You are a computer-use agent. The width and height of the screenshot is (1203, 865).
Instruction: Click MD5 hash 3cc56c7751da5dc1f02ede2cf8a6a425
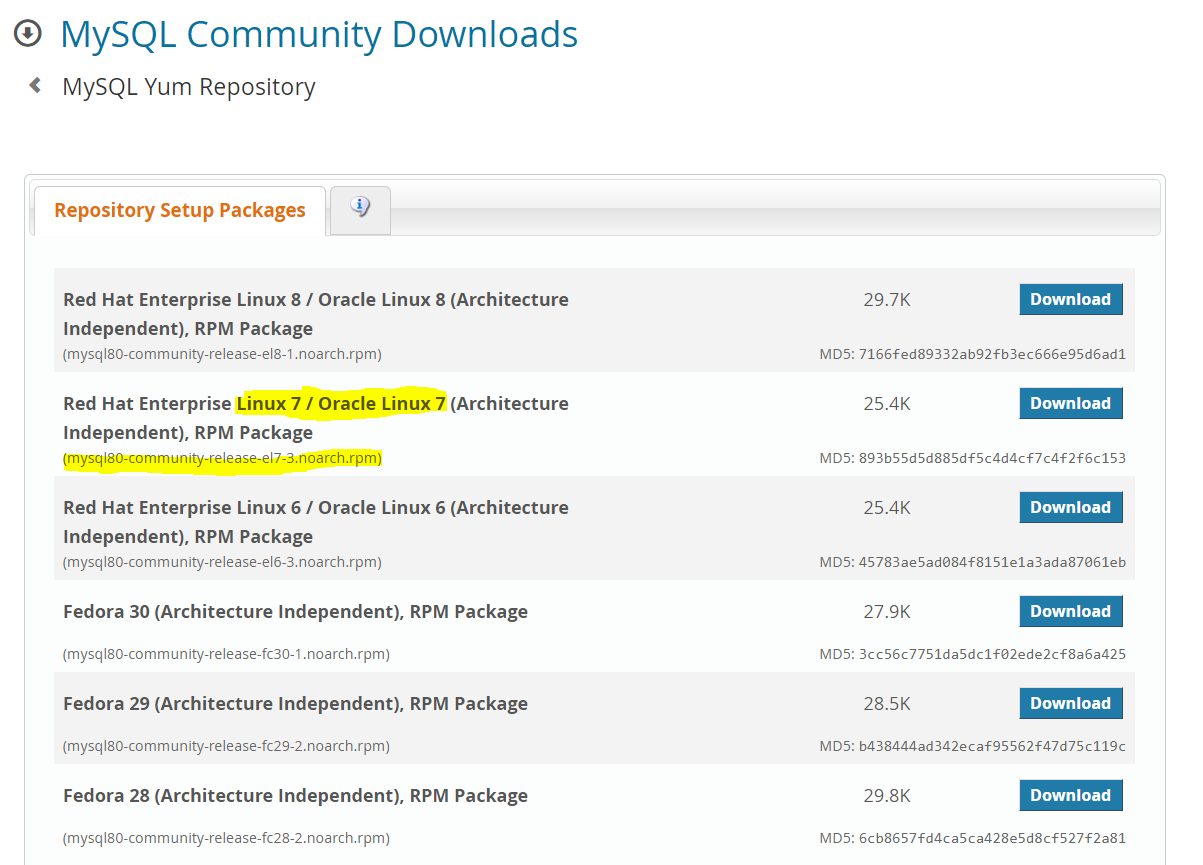point(992,654)
